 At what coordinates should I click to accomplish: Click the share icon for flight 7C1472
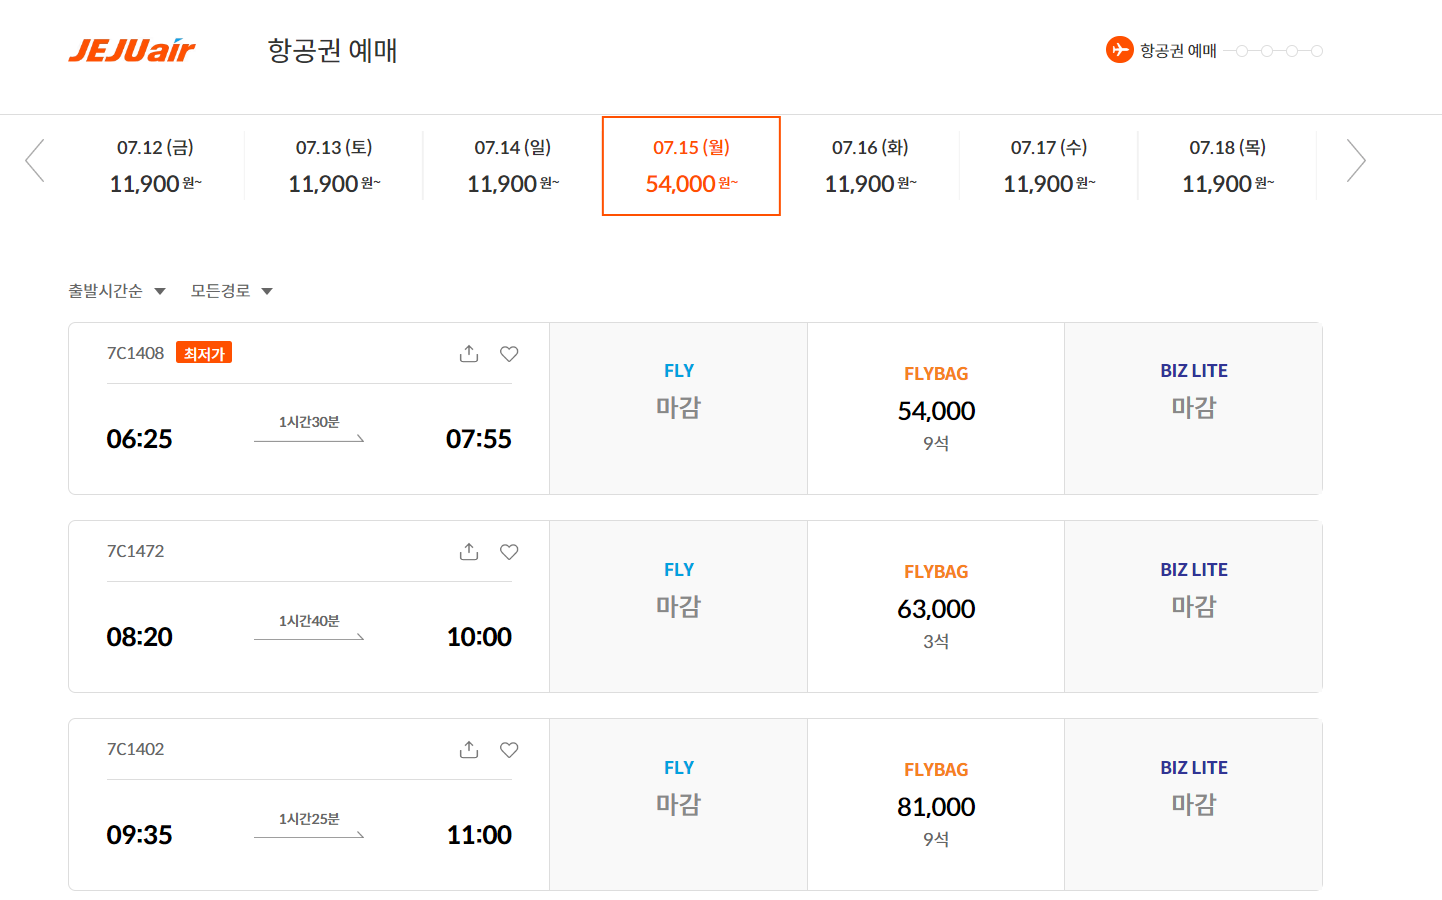[x=468, y=551]
